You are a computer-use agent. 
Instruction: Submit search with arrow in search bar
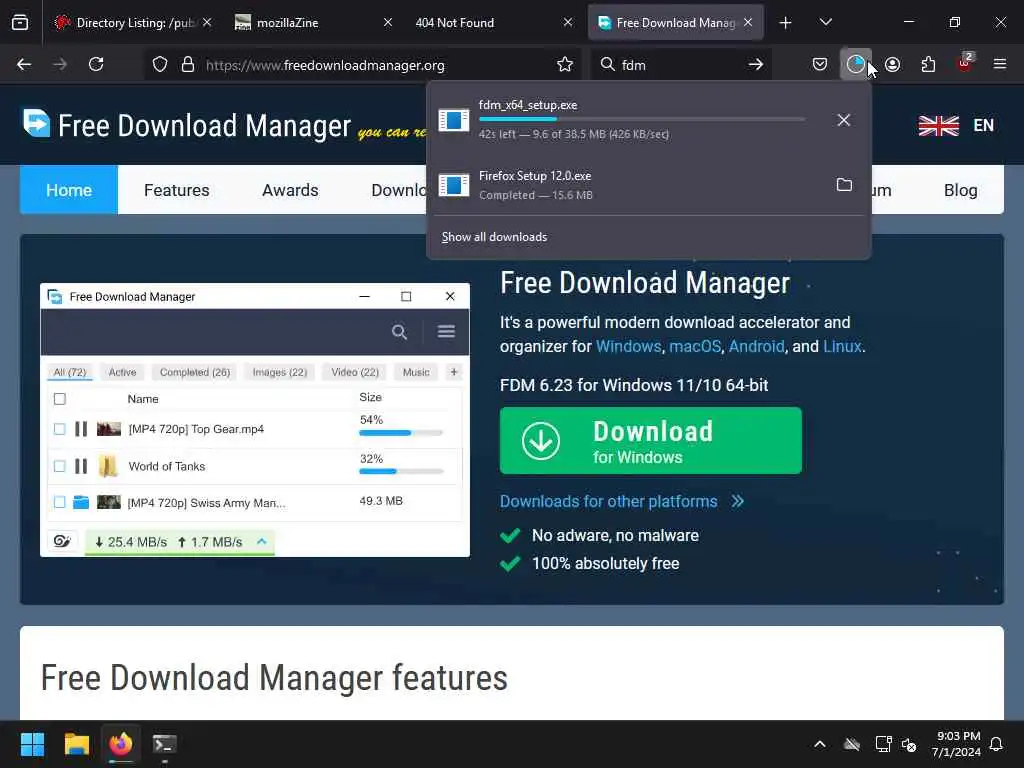coord(756,65)
